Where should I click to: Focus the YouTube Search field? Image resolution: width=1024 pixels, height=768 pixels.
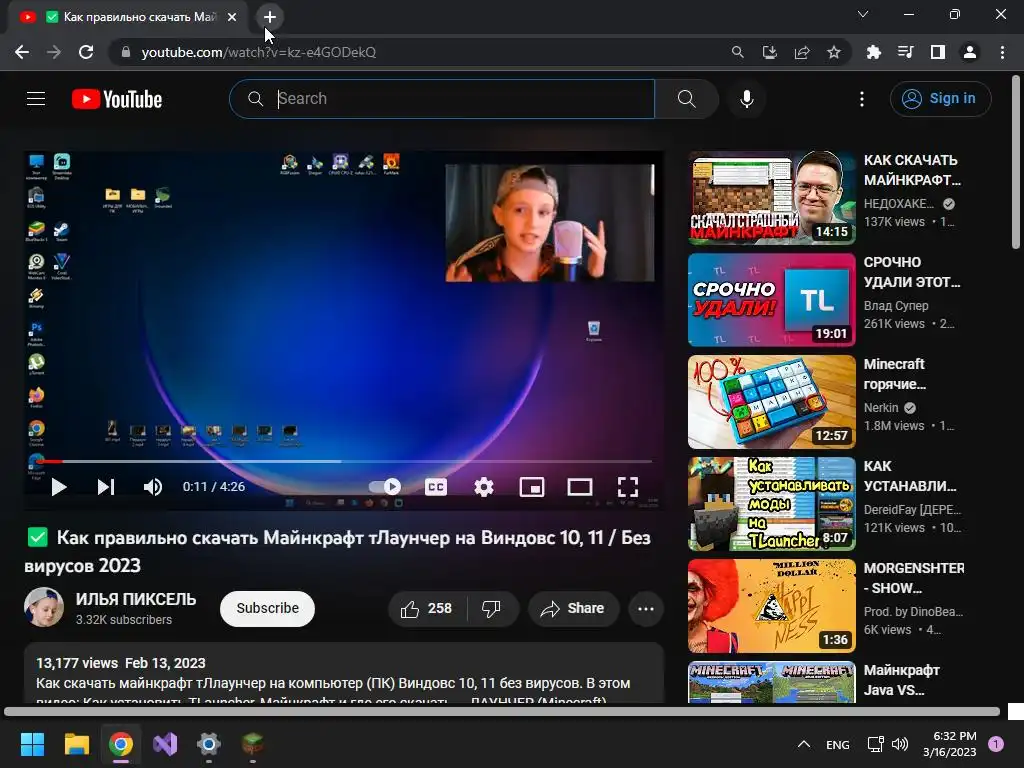442,99
